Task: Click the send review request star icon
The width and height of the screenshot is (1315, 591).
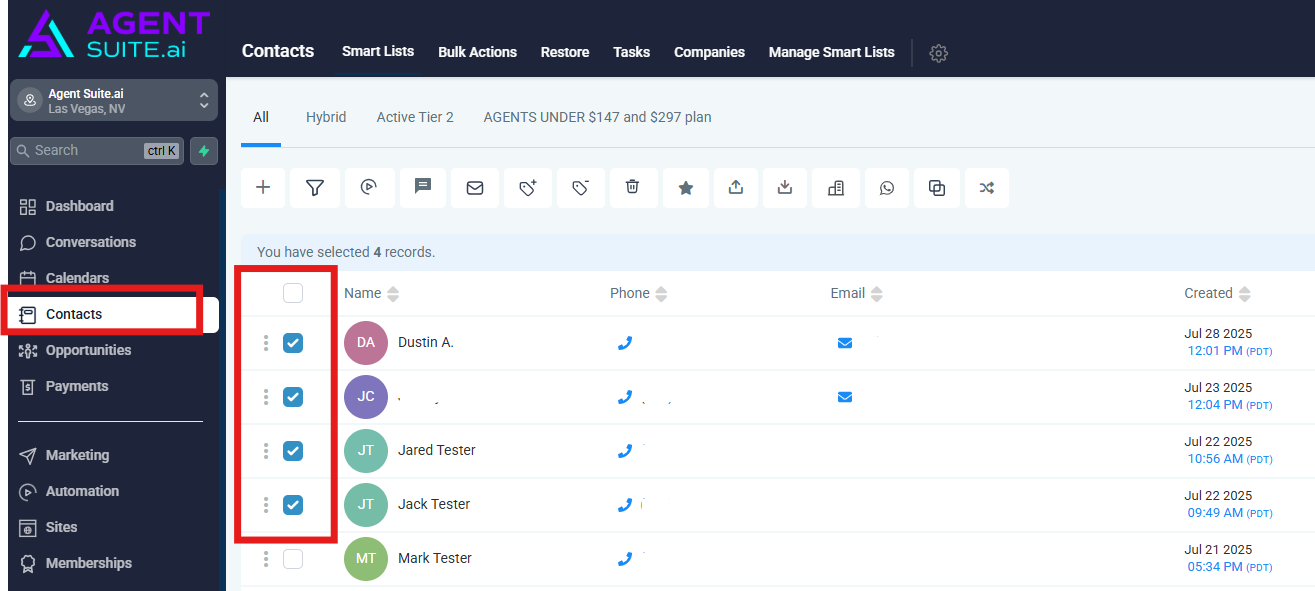Action: (x=686, y=188)
